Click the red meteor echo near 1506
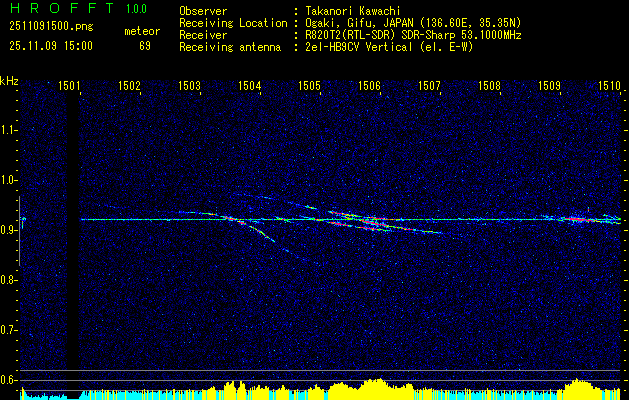The image size is (629, 400). (x=375, y=223)
